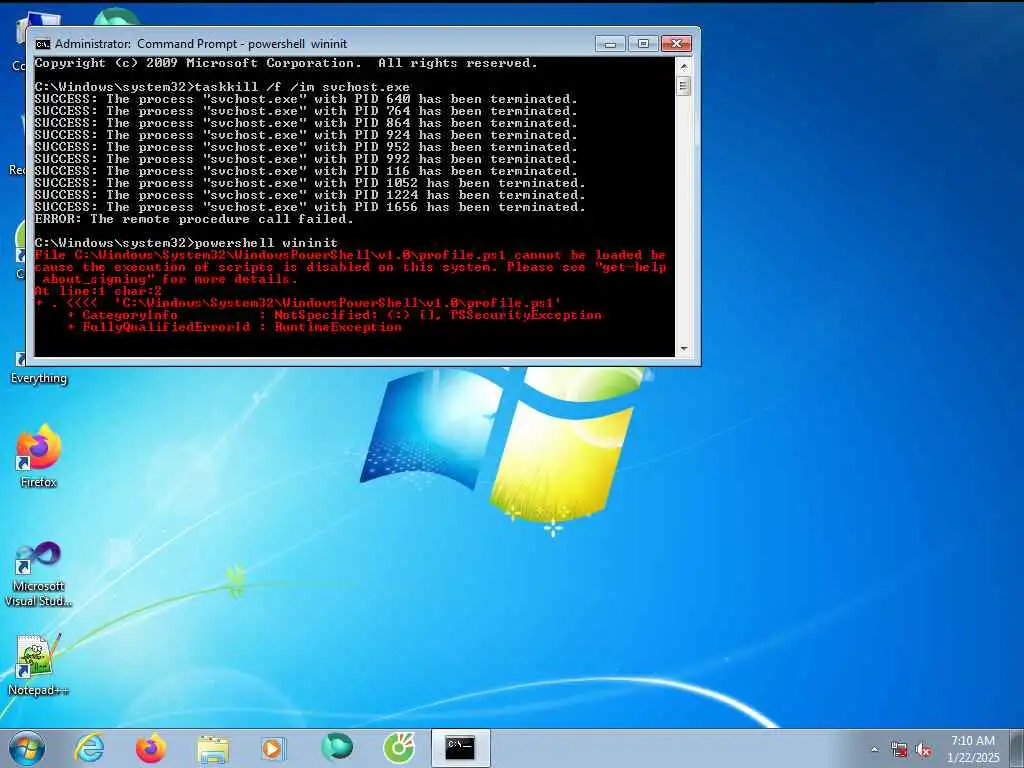The height and width of the screenshot is (768, 1024).
Task: Click scroll up arrow in Command Prompt
Action: coord(684,66)
